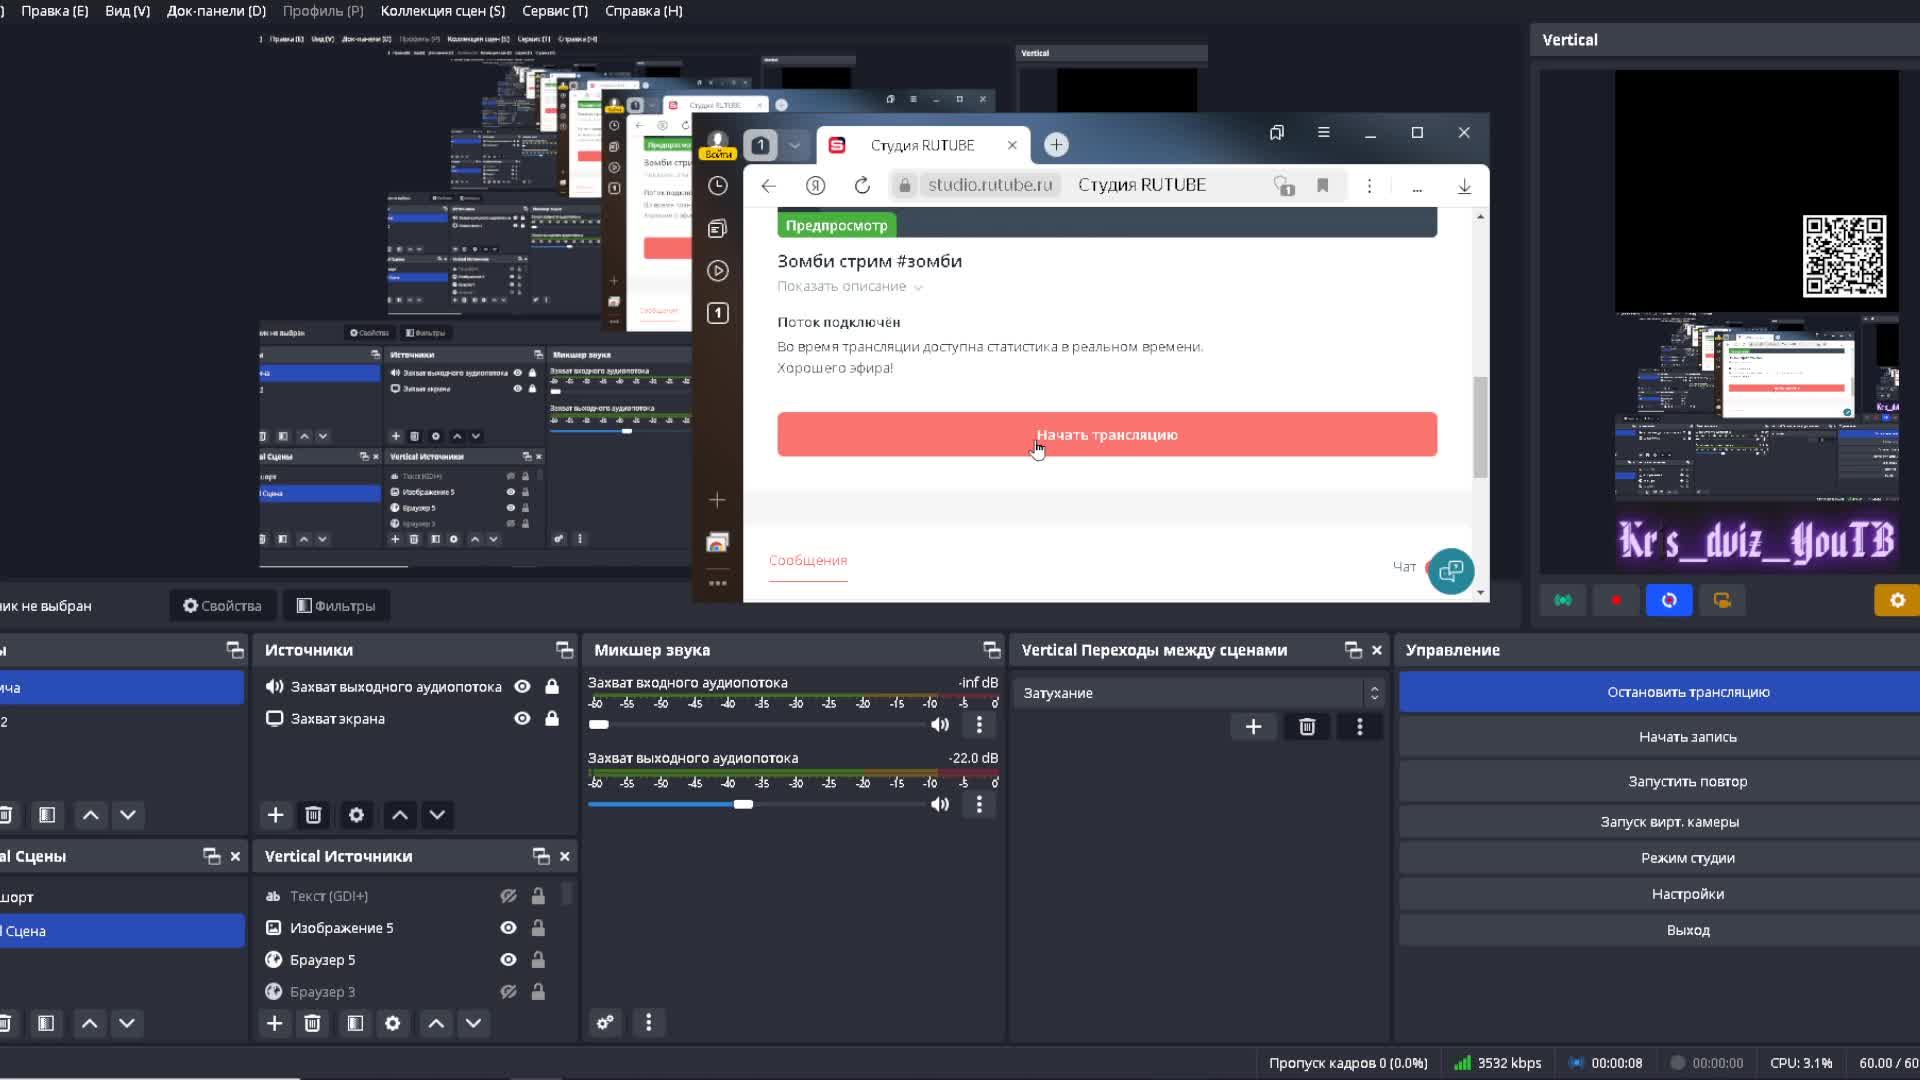Open the three-dot menu for Захват выходного аудиопотока

click(979, 805)
